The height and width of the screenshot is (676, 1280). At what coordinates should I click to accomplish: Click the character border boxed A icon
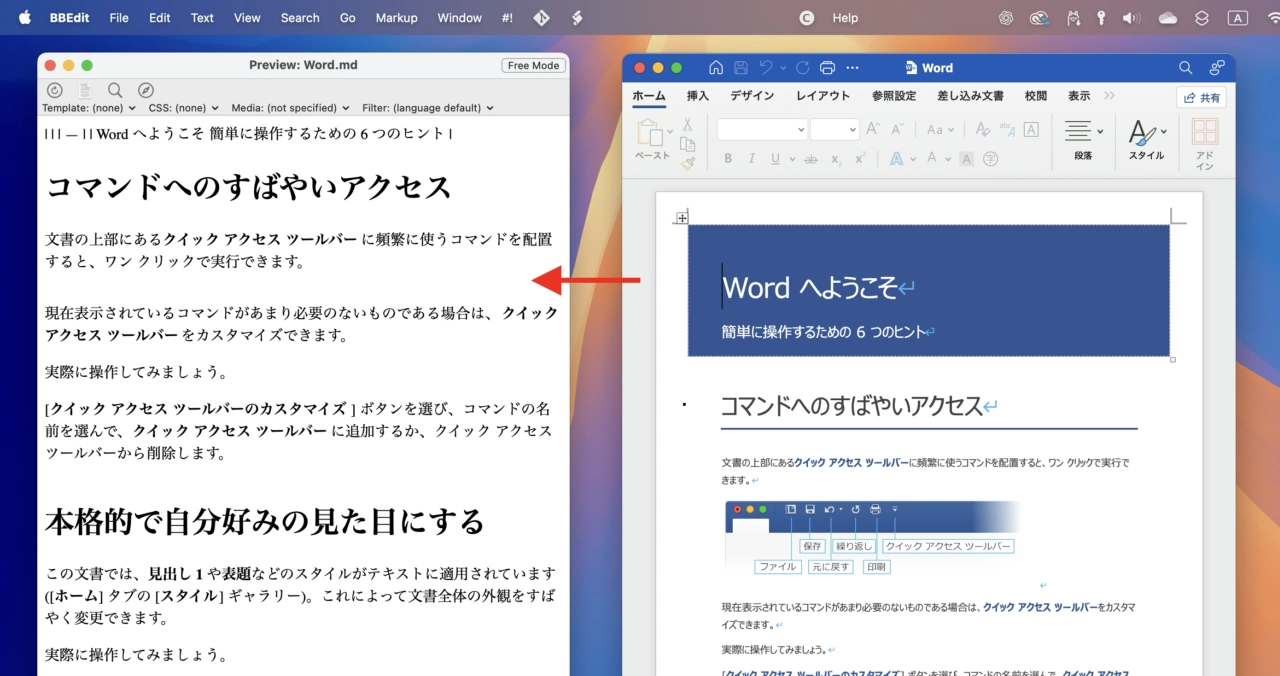click(x=1031, y=129)
